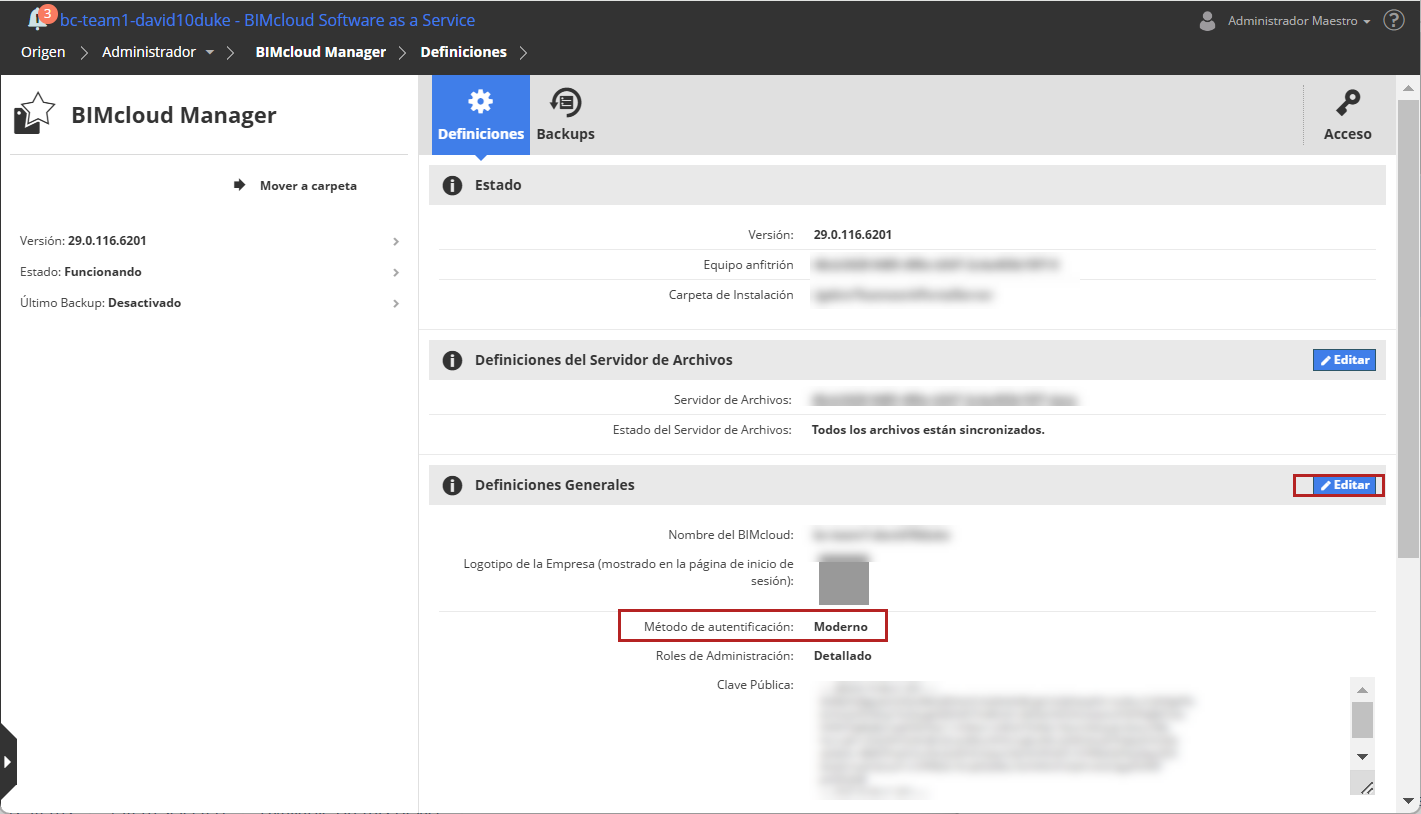Click the main page vertical scrollbar thumb

click(x=1408, y=328)
